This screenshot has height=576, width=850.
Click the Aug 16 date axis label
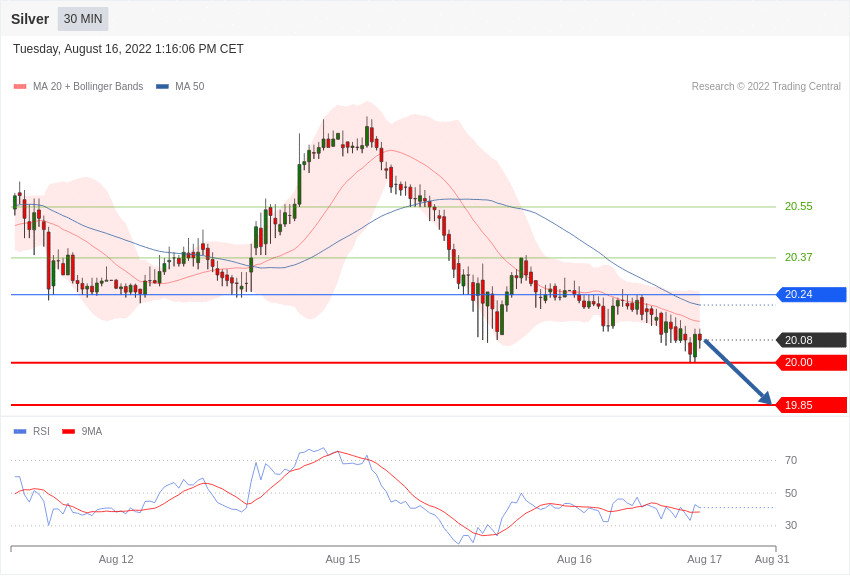click(x=574, y=559)
